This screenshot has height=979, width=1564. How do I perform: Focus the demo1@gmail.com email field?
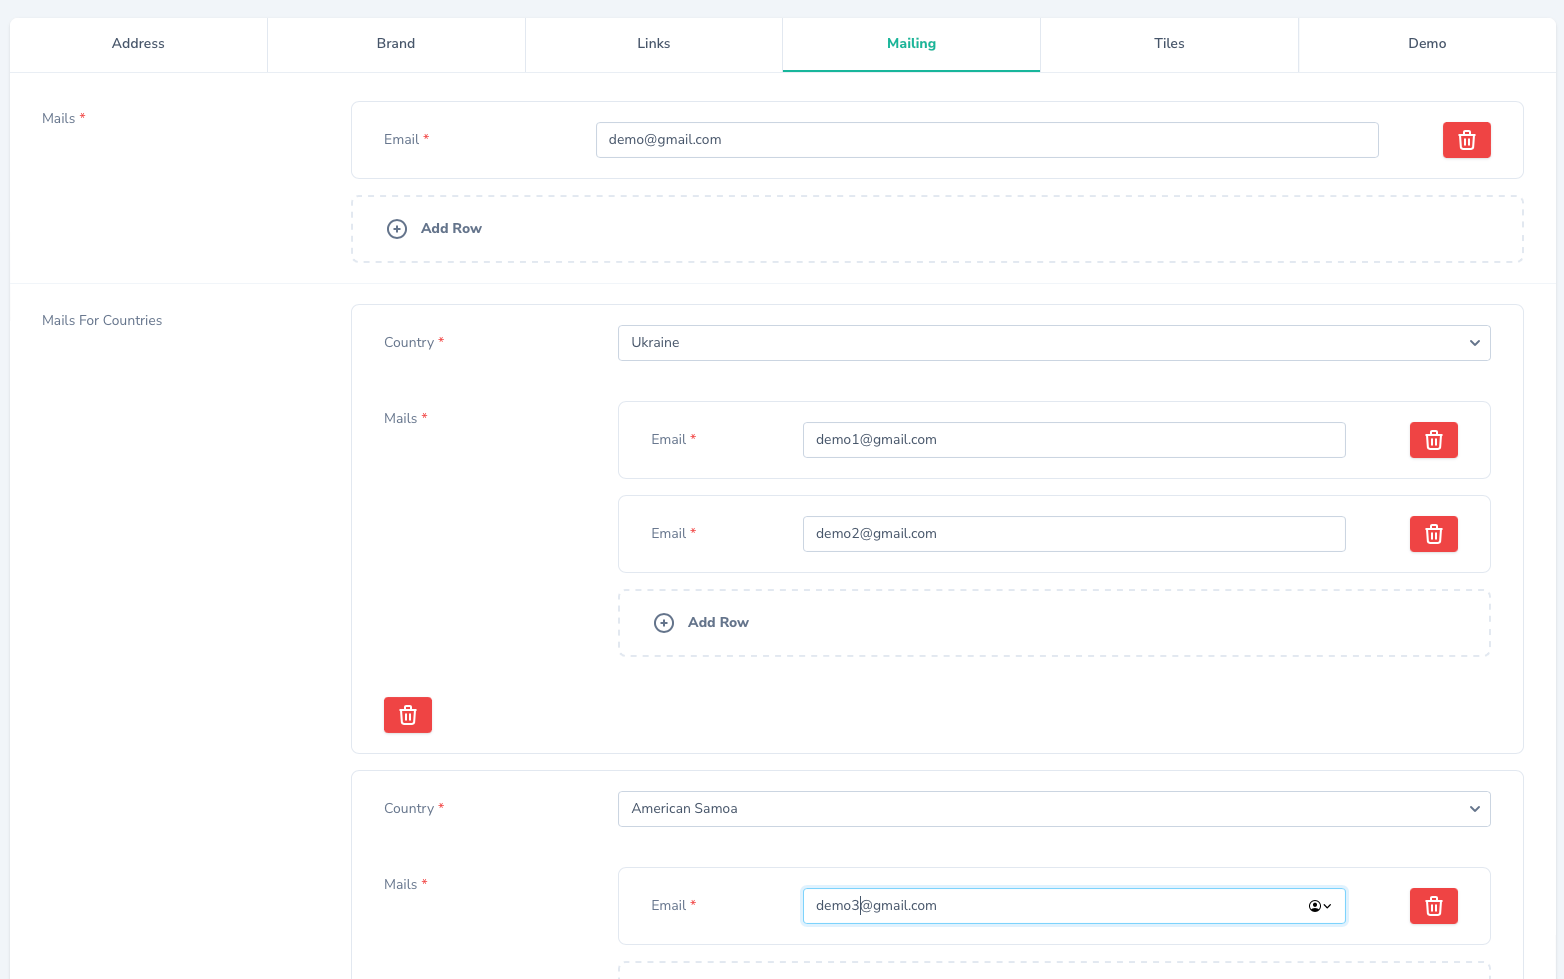tap(1074, 440)
